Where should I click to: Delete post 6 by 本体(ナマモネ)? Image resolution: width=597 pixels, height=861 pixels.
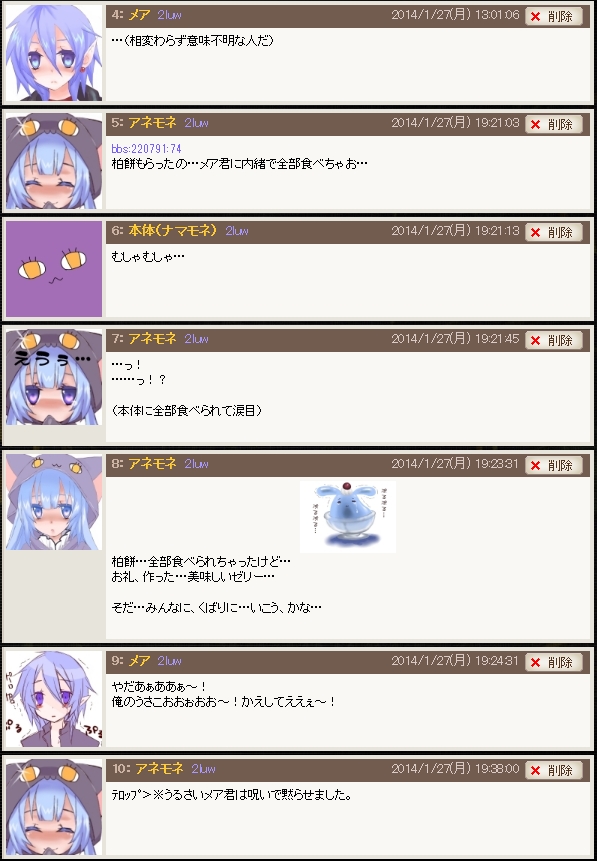click(554, 232)
